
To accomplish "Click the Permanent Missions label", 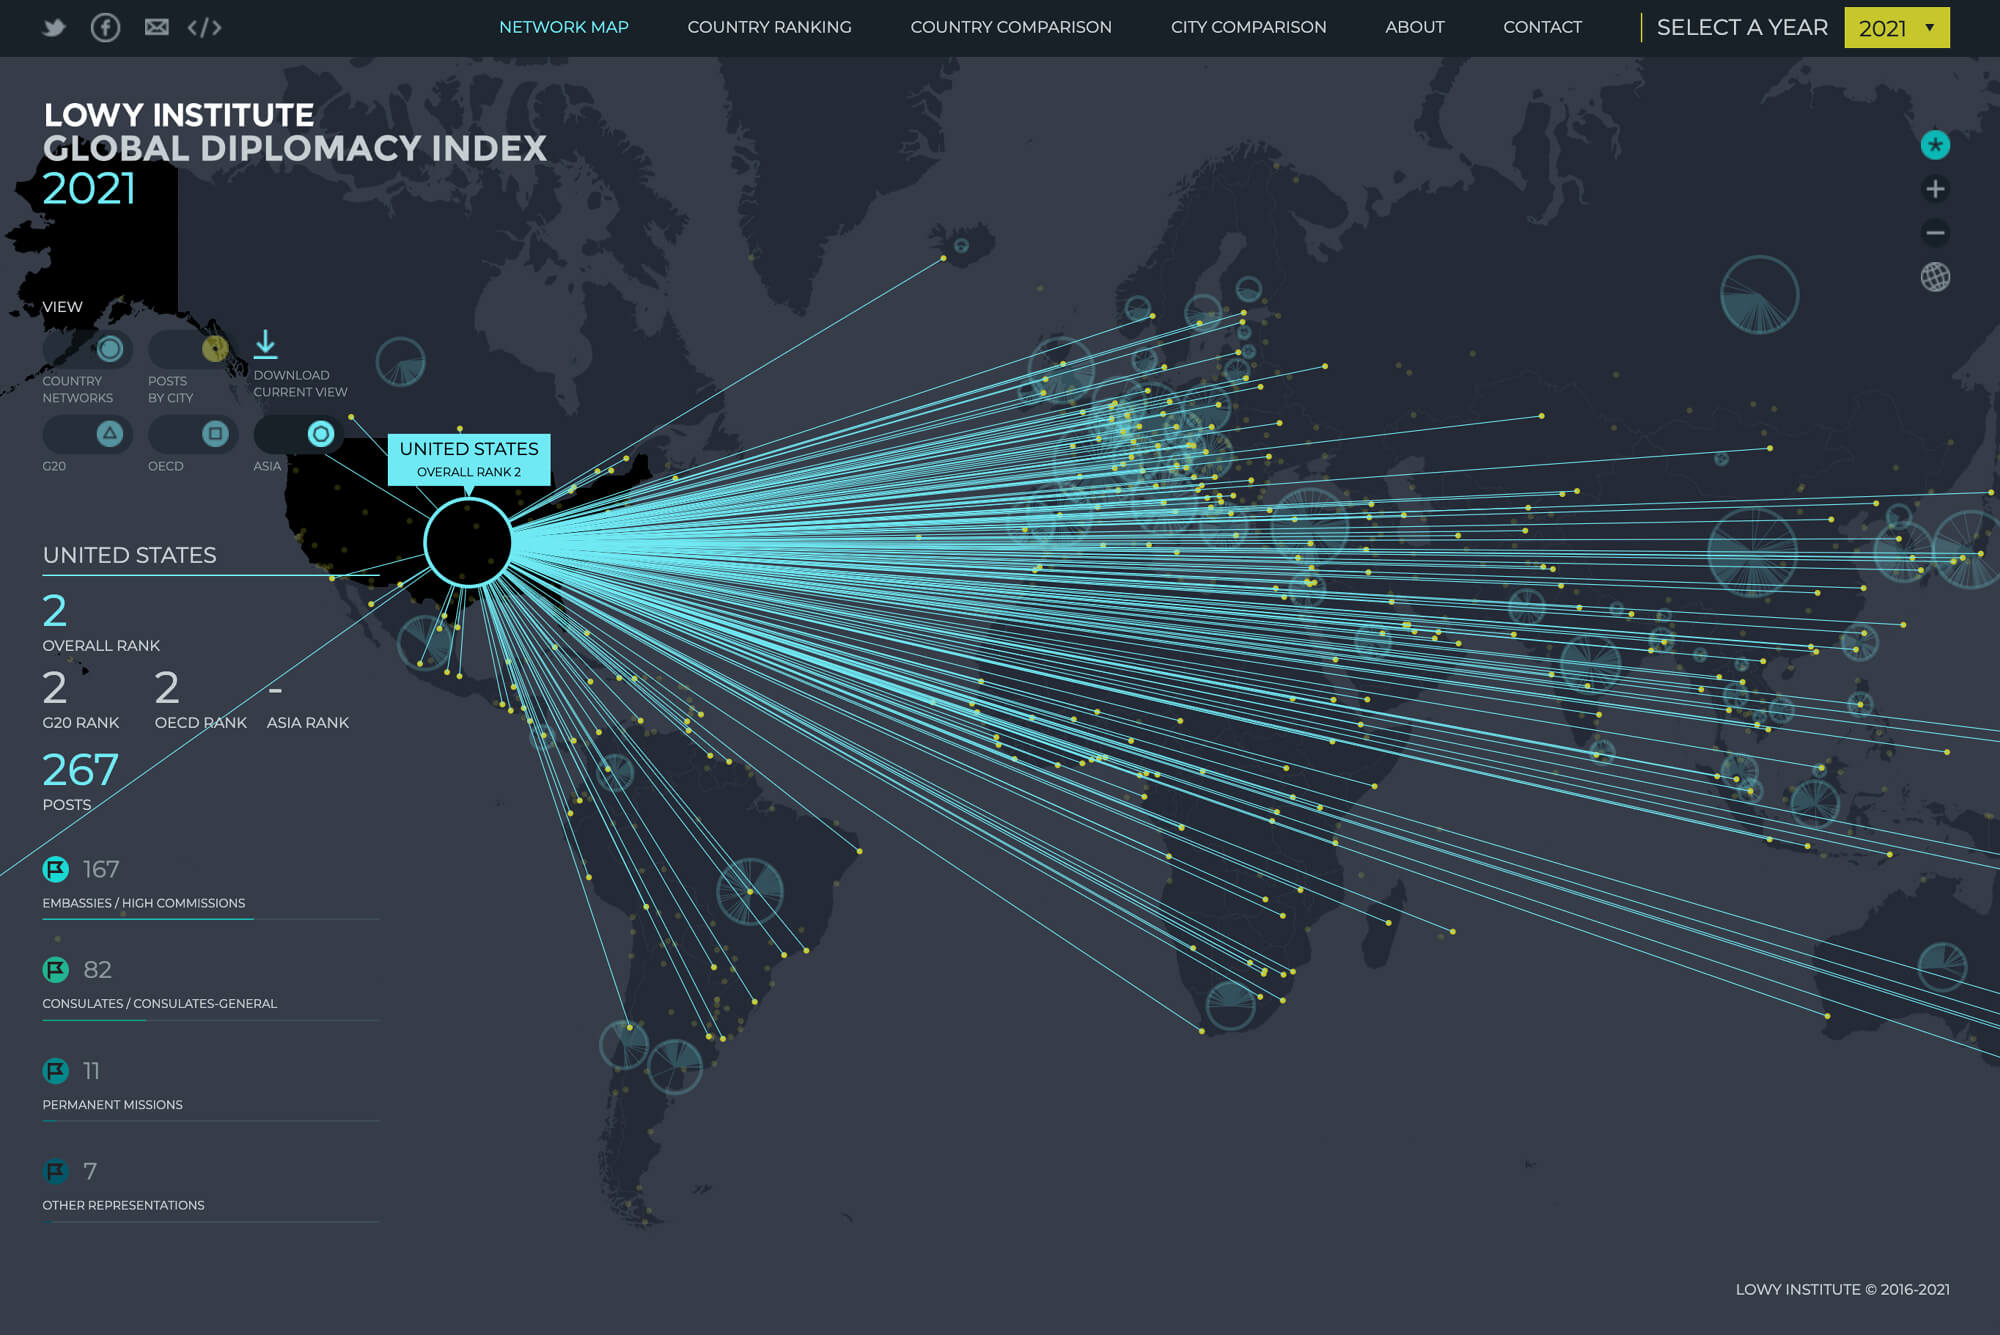I will click(112, 1104).
